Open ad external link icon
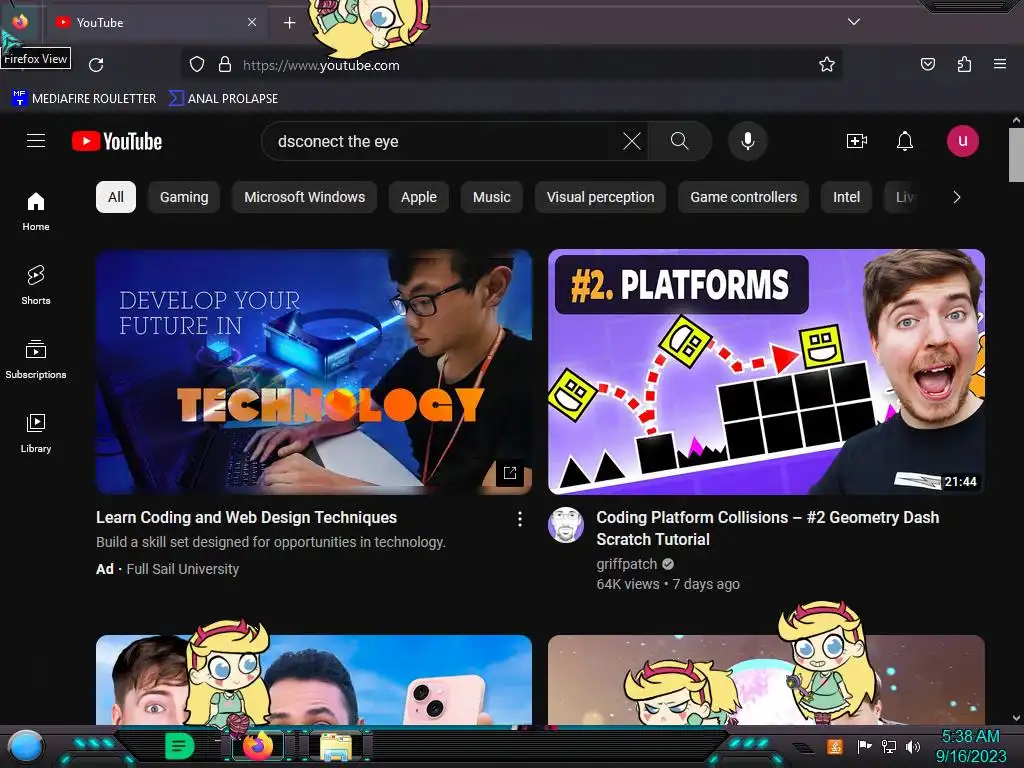The height and width of the screenshot is (768, 1024). [x=510, y=473]
